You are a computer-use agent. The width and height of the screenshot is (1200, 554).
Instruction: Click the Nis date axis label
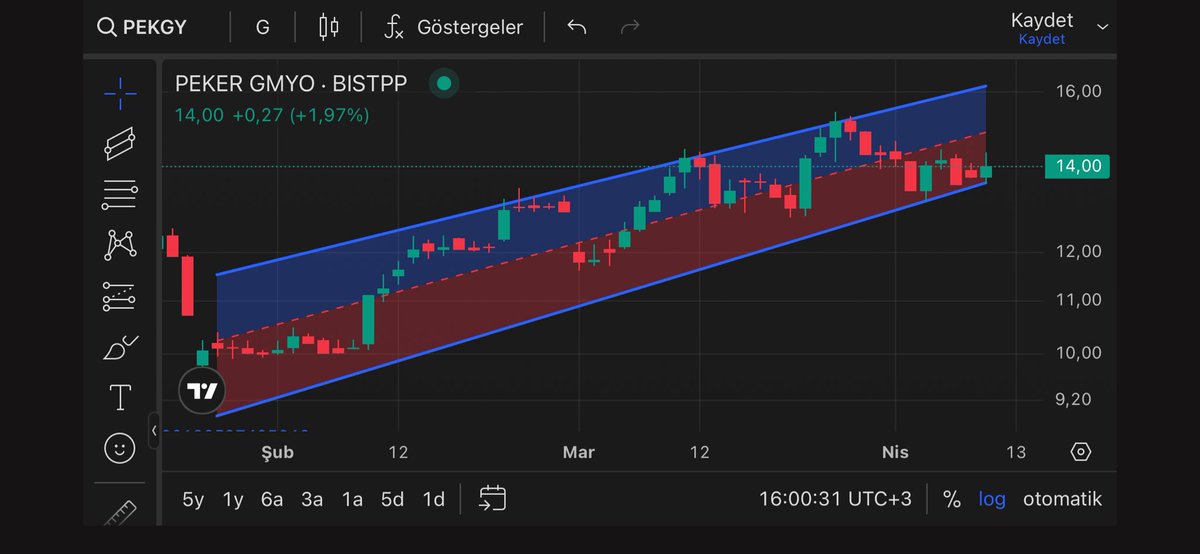pos(895,453)
